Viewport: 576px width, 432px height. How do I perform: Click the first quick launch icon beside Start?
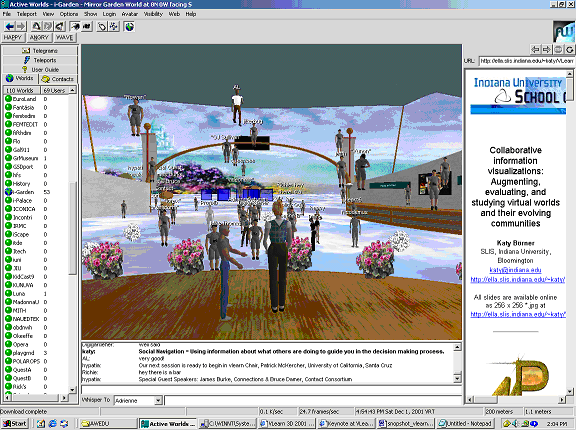click(40, 424)
